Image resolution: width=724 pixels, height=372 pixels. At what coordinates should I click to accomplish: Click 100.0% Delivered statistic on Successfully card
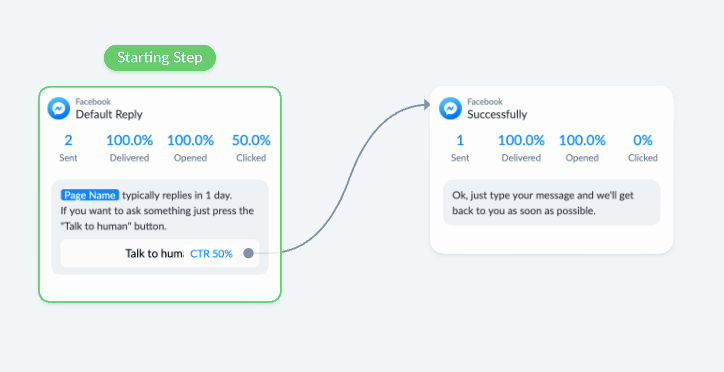(x=521, y=148)
